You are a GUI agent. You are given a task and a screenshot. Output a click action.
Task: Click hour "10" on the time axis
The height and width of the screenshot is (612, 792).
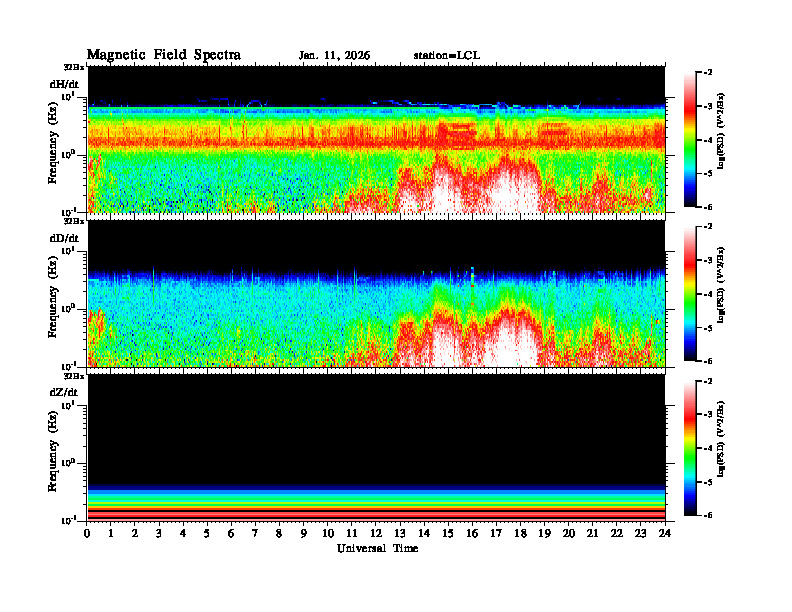(x=328, y=533)
